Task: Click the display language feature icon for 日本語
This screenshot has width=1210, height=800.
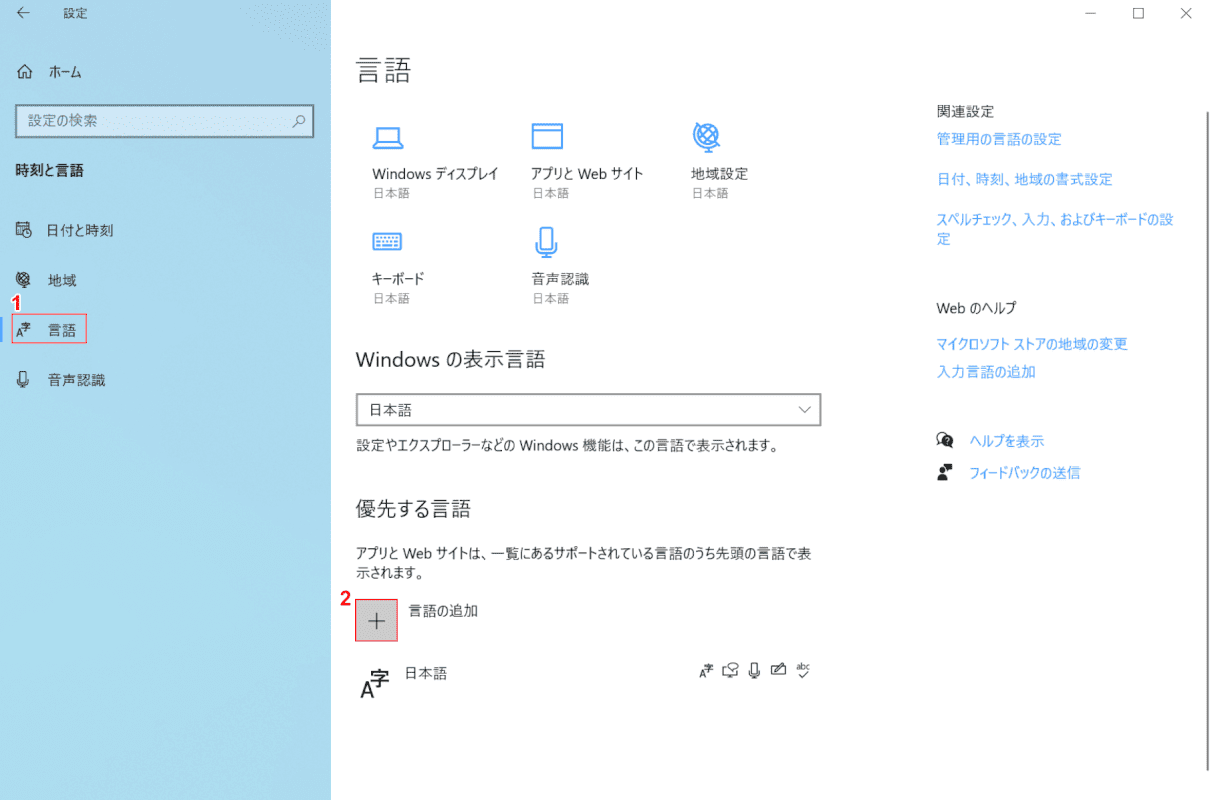Action: point(706,670)
